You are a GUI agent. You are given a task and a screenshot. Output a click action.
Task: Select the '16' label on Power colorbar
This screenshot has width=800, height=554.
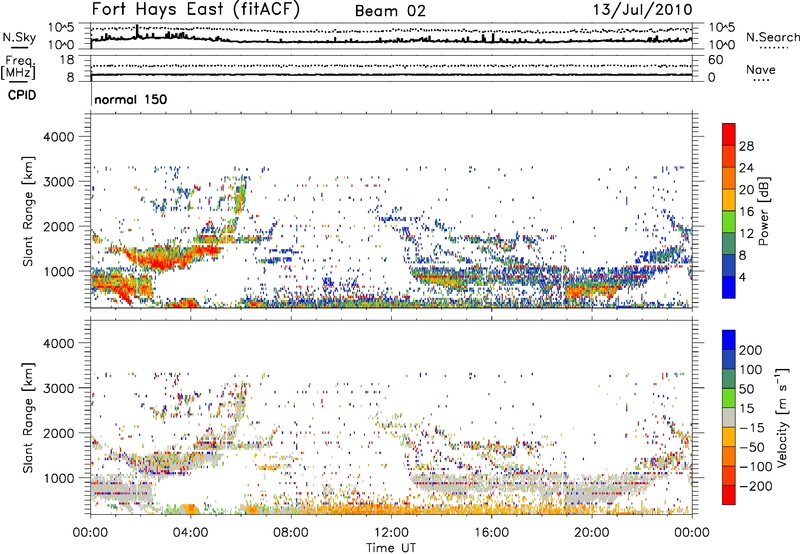(x=746, y=212)
